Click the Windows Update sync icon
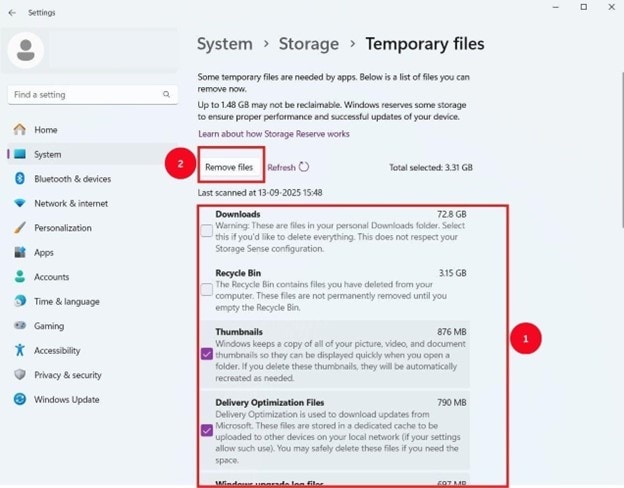 click(20, 399)
